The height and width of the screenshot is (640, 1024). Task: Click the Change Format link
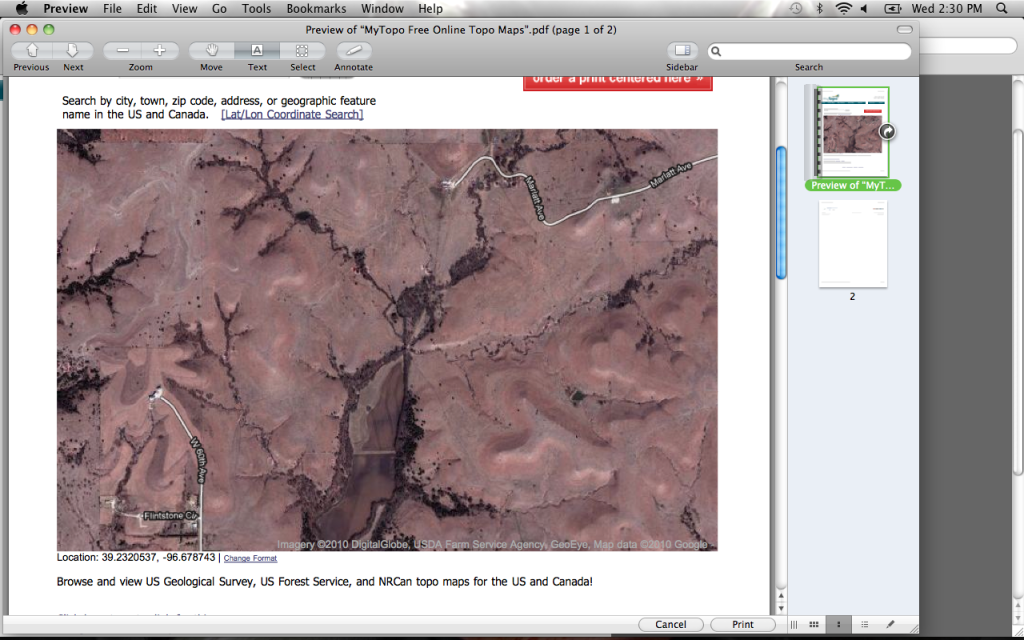[x=250, y=558]
